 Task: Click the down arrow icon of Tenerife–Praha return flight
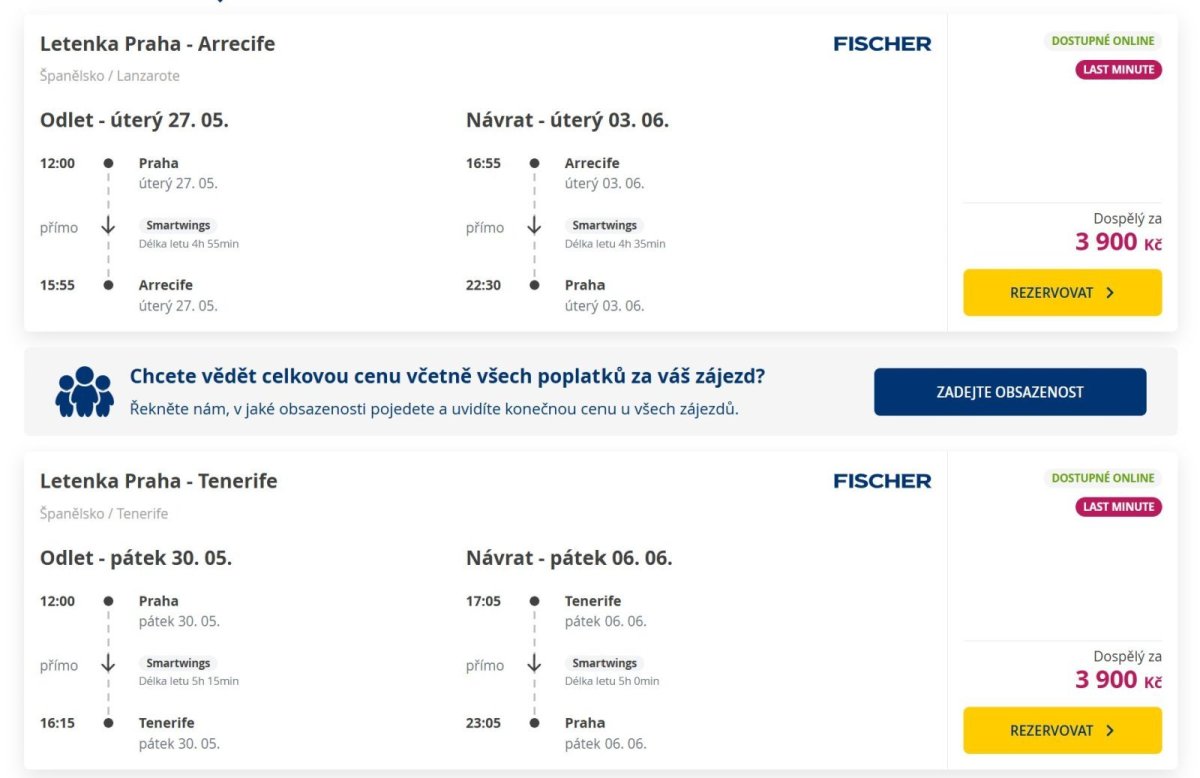pyautogui.click(x=534, y=664)
